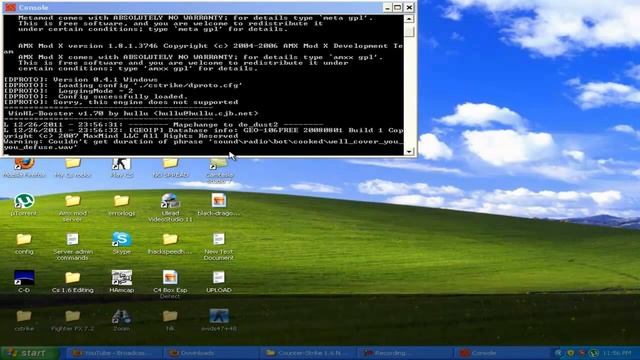Click the scroll up arrow in Console
The width and height of the screenshot is (640, 360).
click(x=409, y=19)
